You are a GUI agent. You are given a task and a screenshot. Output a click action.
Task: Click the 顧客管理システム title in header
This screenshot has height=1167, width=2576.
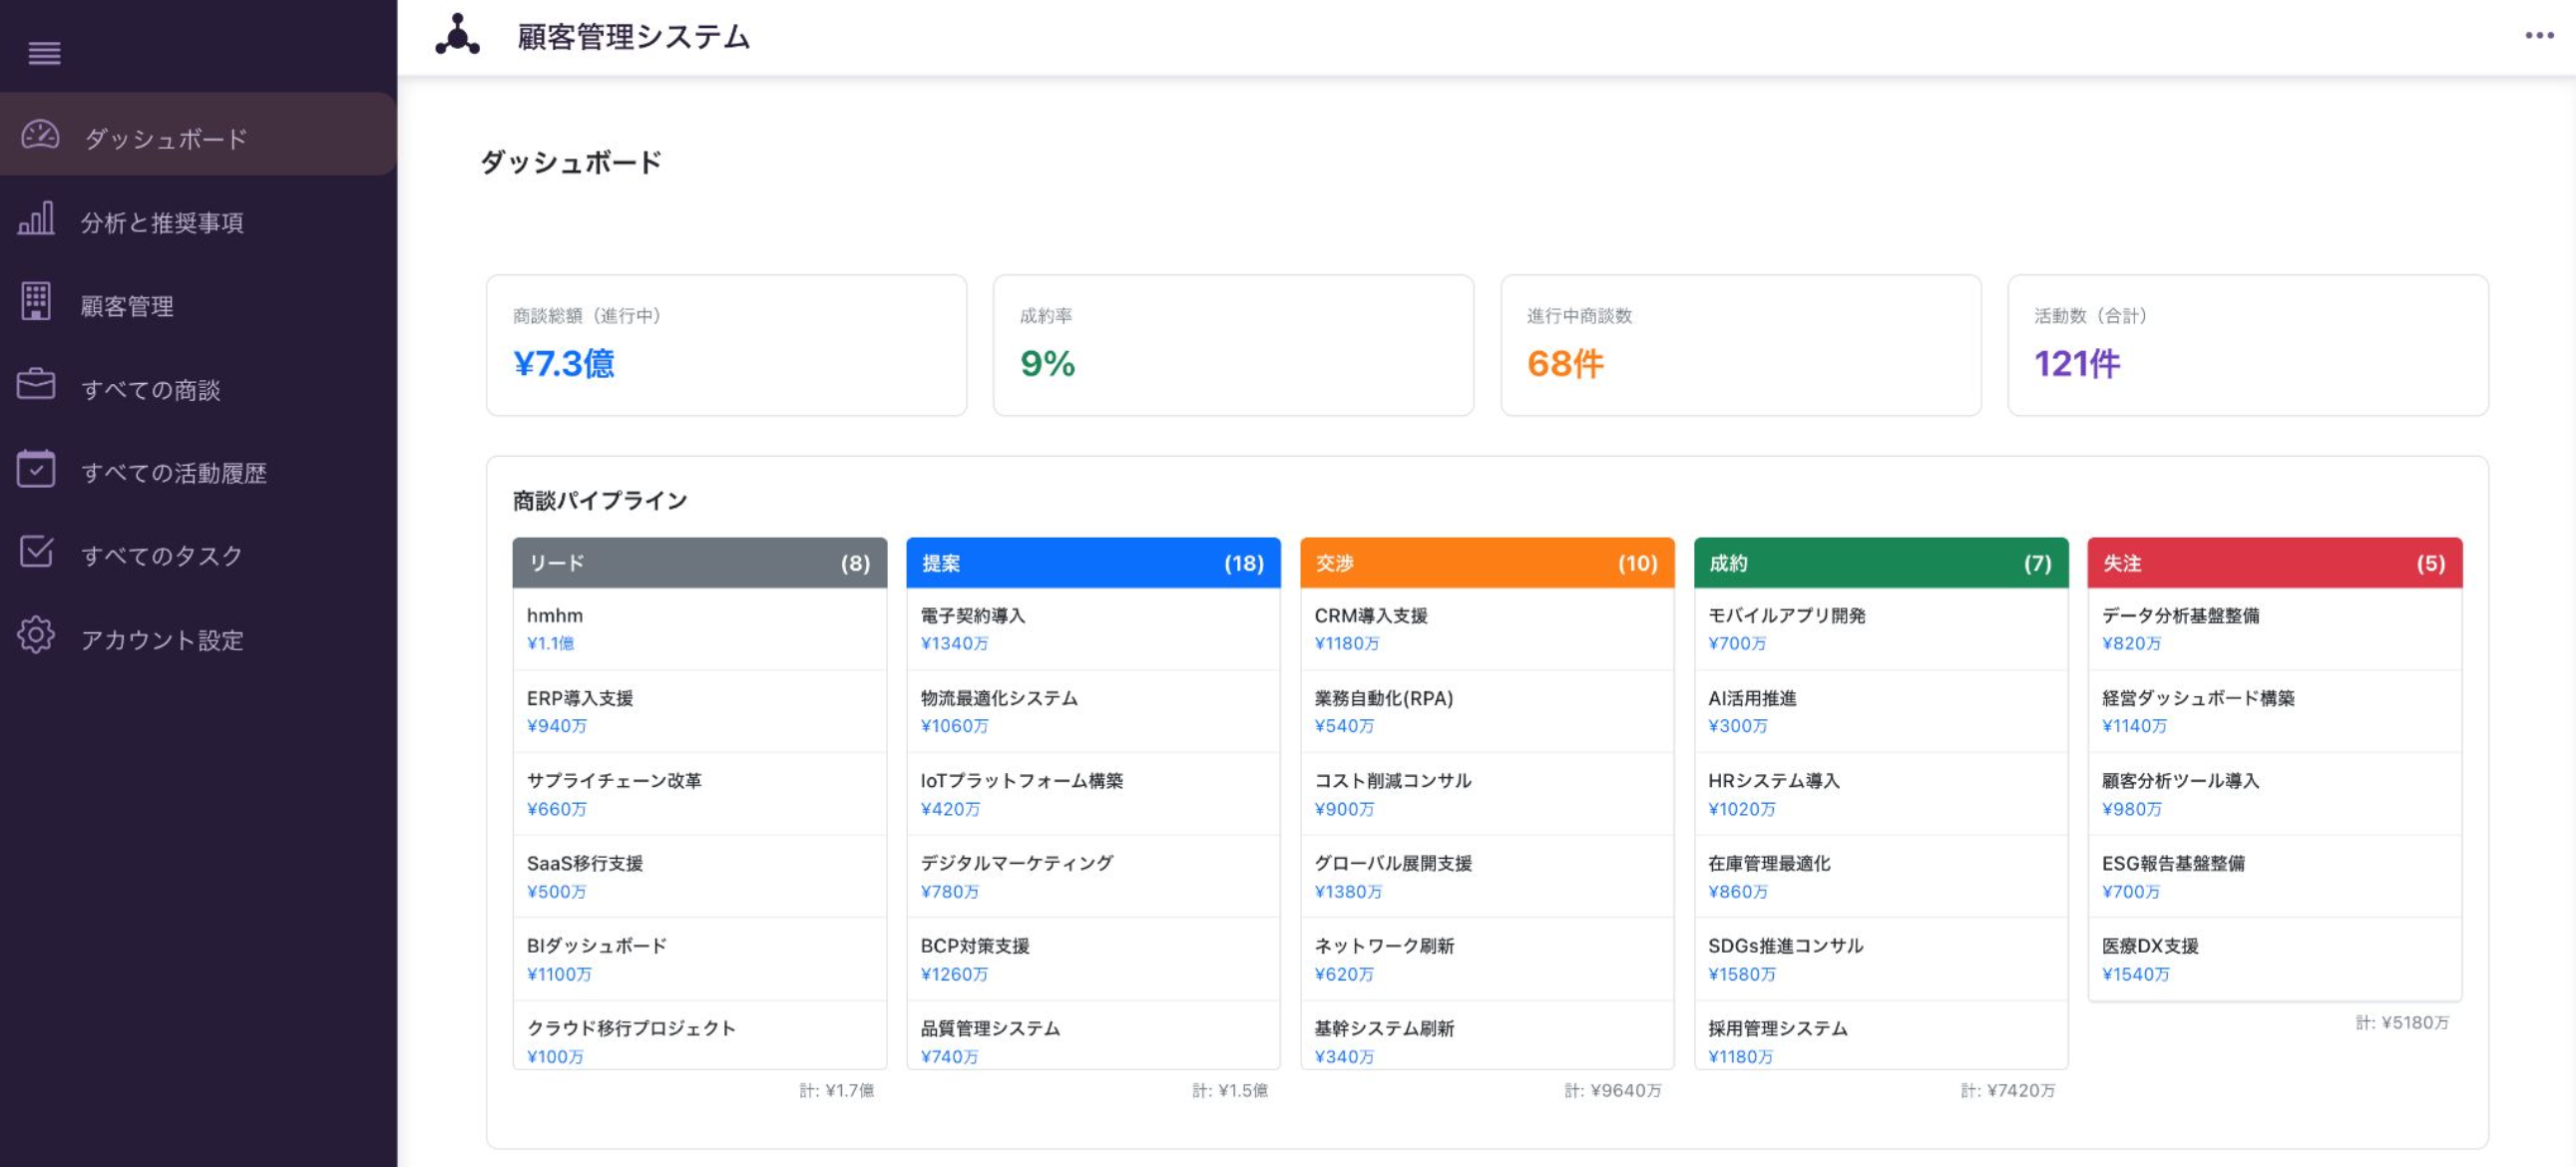pyautogui.click(x=633, y=37)
